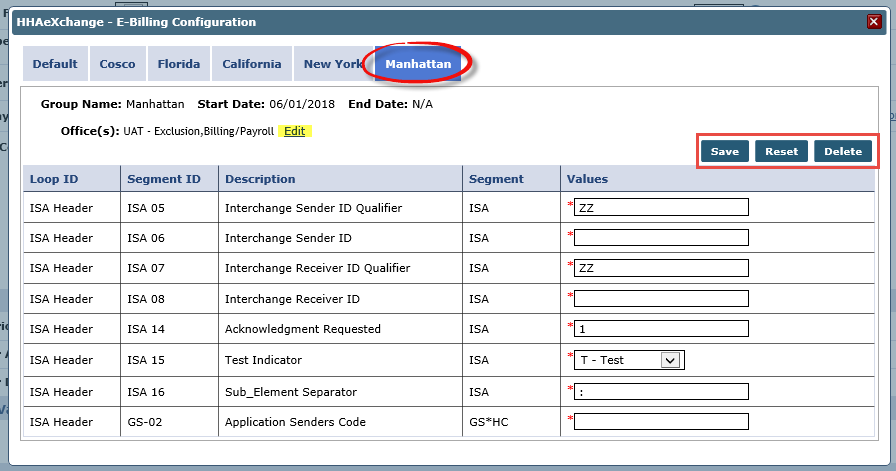Click the Edit link for Office(s)
Viewport: 896px width, 471px height.
[295, 131]
